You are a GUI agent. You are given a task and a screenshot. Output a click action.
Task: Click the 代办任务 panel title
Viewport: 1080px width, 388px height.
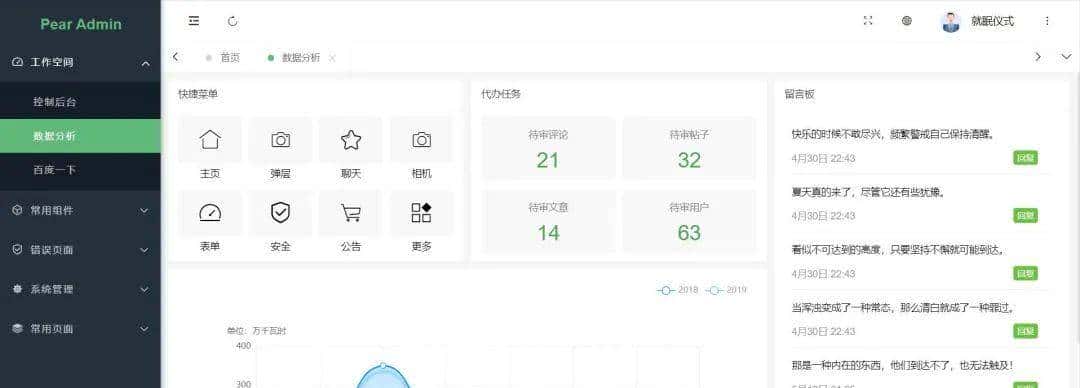[x=501, y=94]
